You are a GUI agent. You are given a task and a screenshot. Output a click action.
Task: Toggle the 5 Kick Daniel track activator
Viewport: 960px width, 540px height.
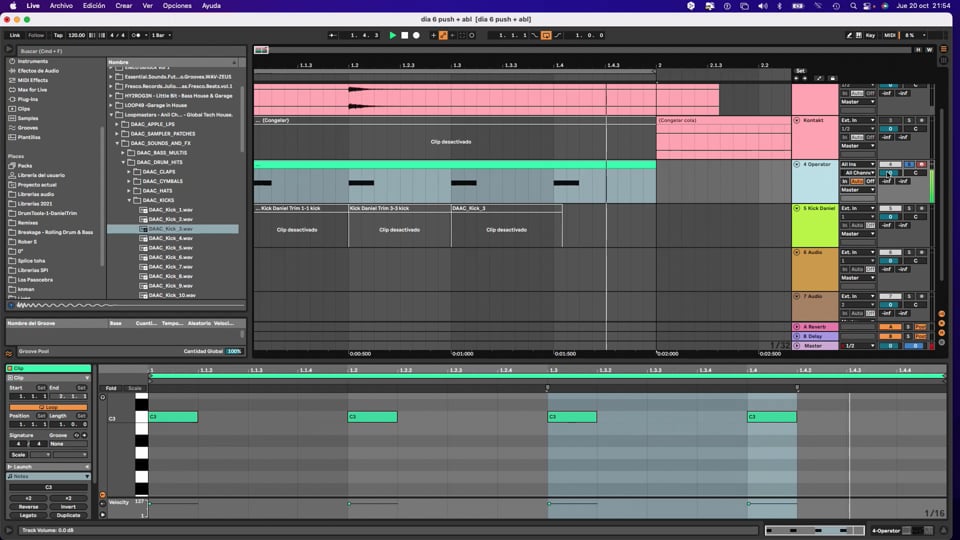890,209
